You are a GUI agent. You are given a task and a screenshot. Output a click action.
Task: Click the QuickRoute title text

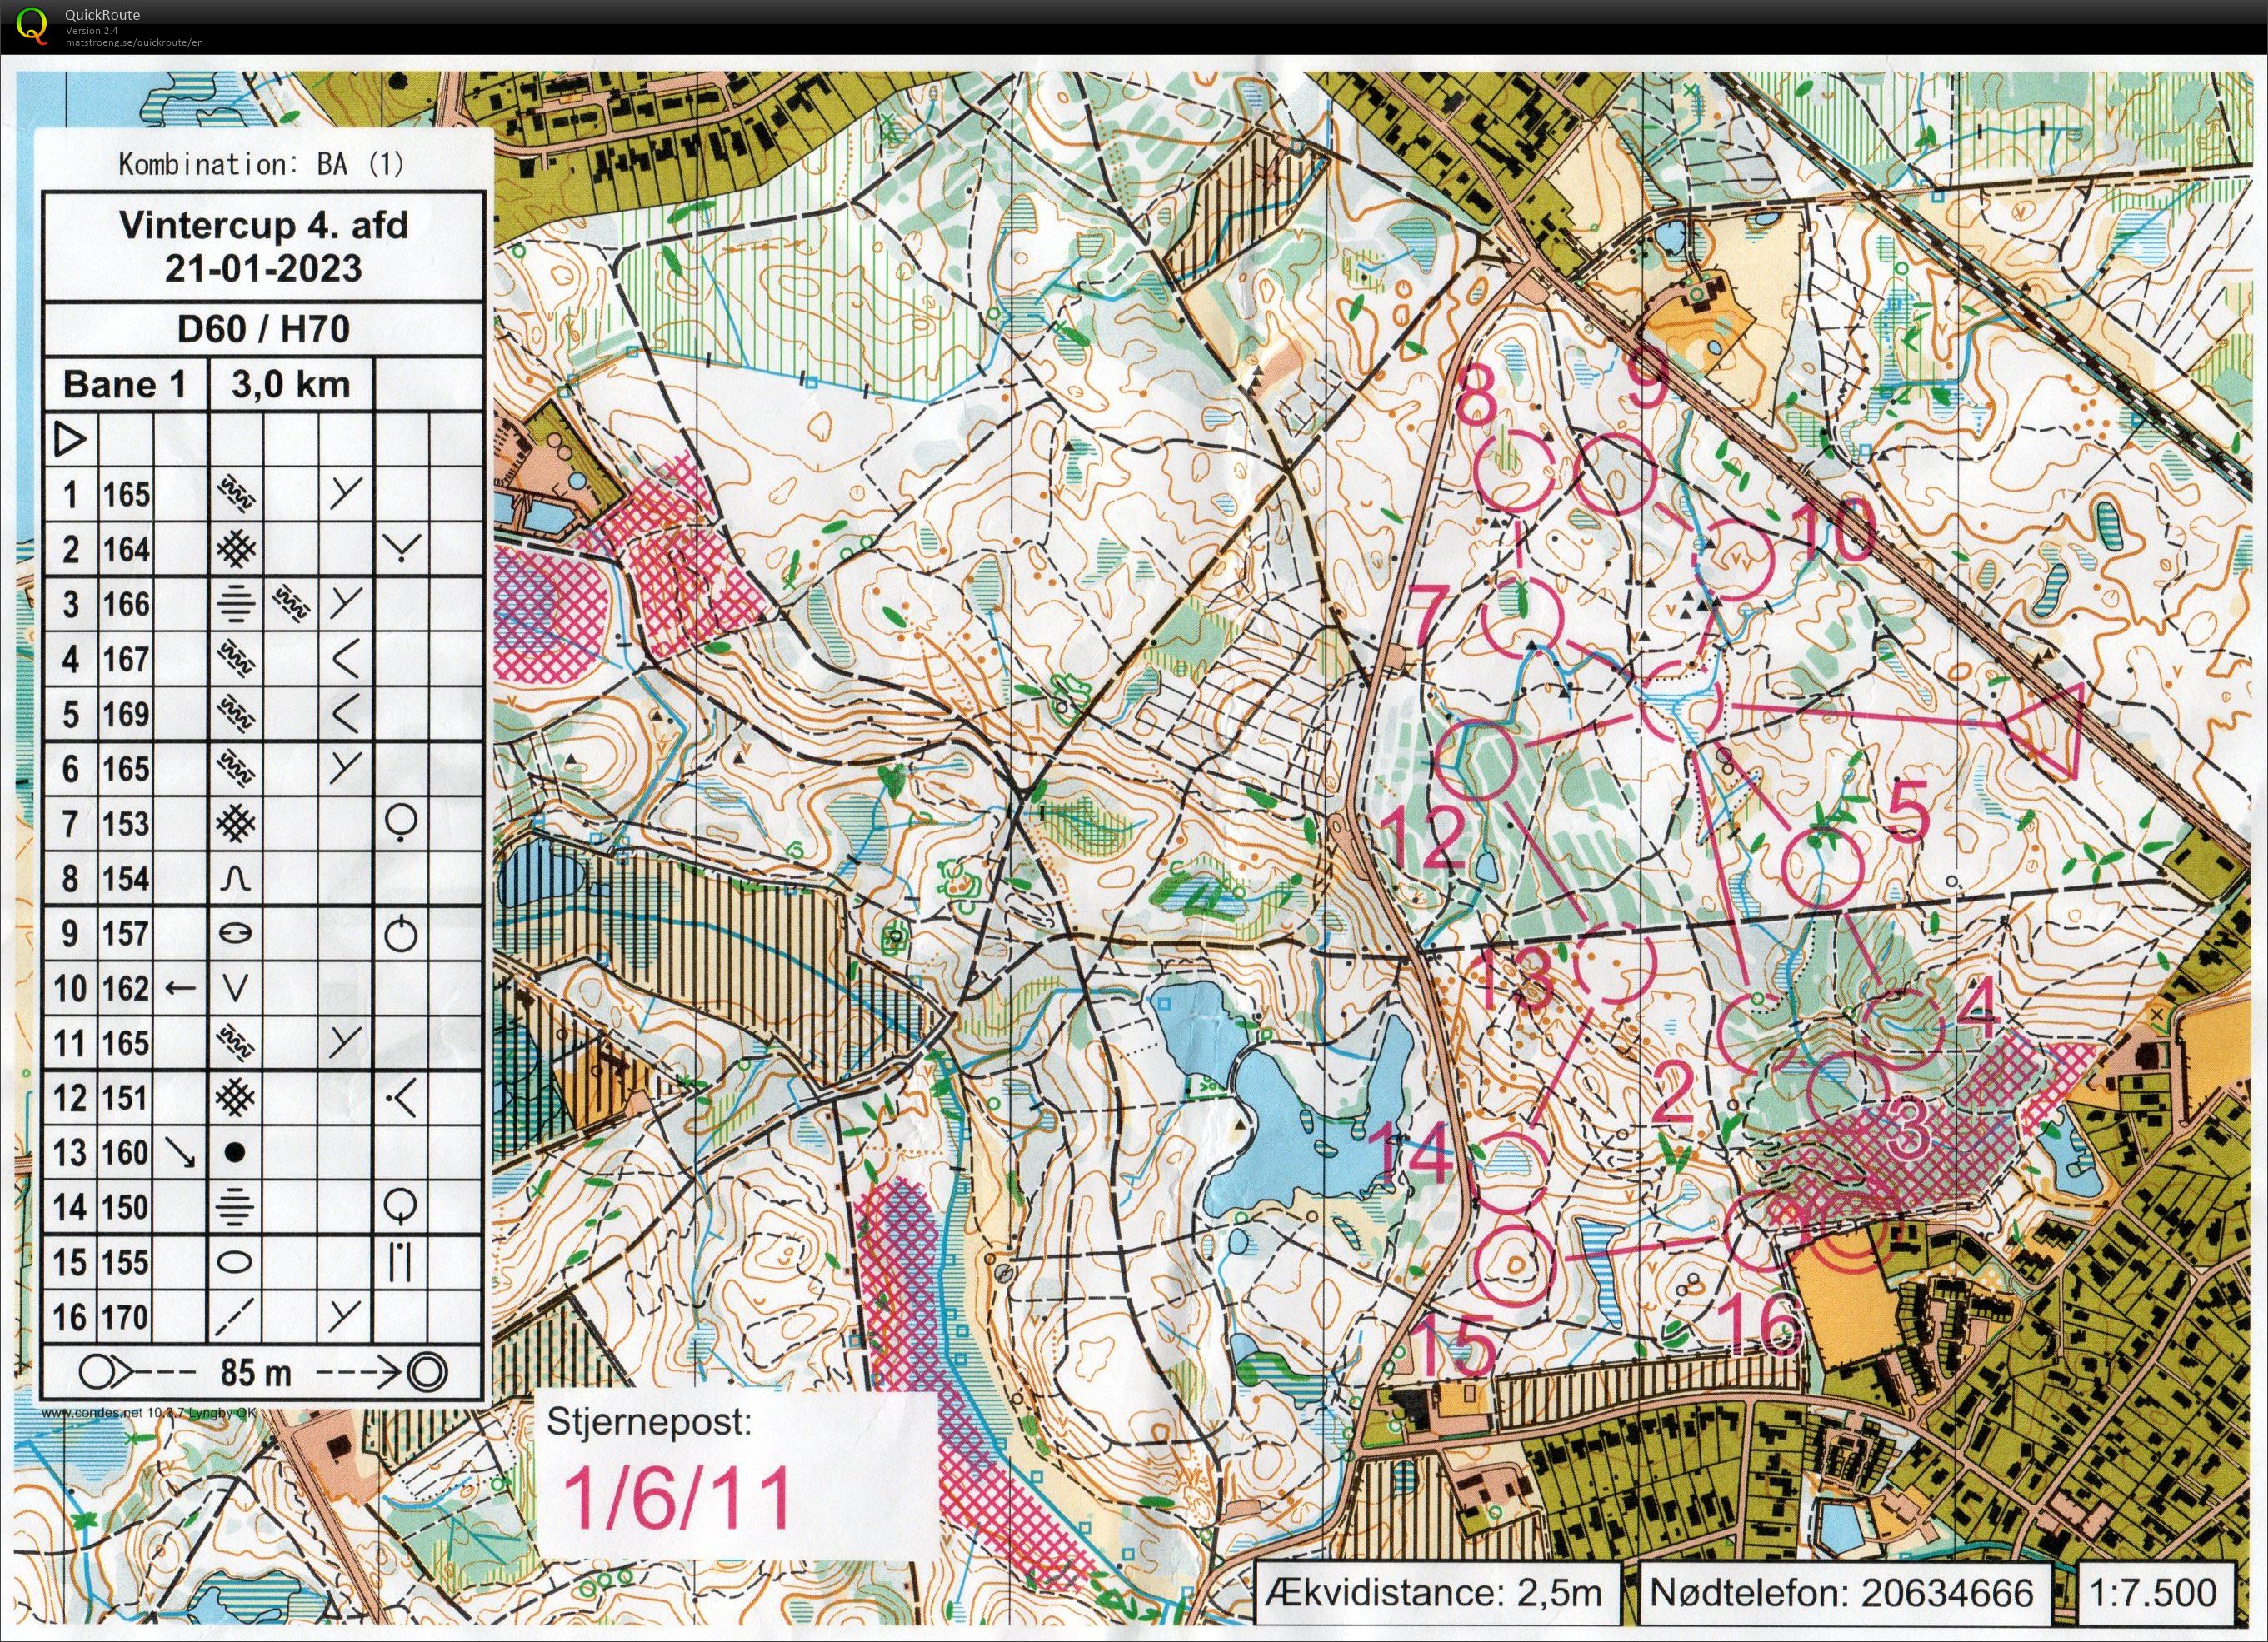tap(102, 15)
